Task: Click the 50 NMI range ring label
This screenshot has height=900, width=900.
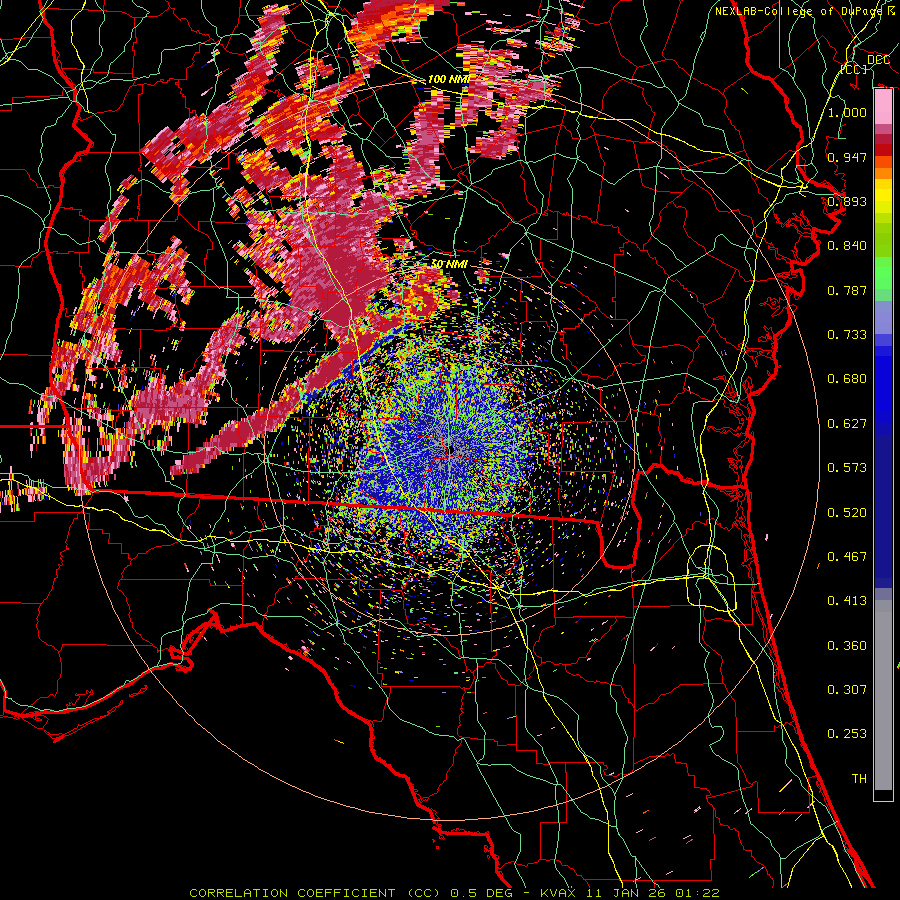Action: coord(449,264)
